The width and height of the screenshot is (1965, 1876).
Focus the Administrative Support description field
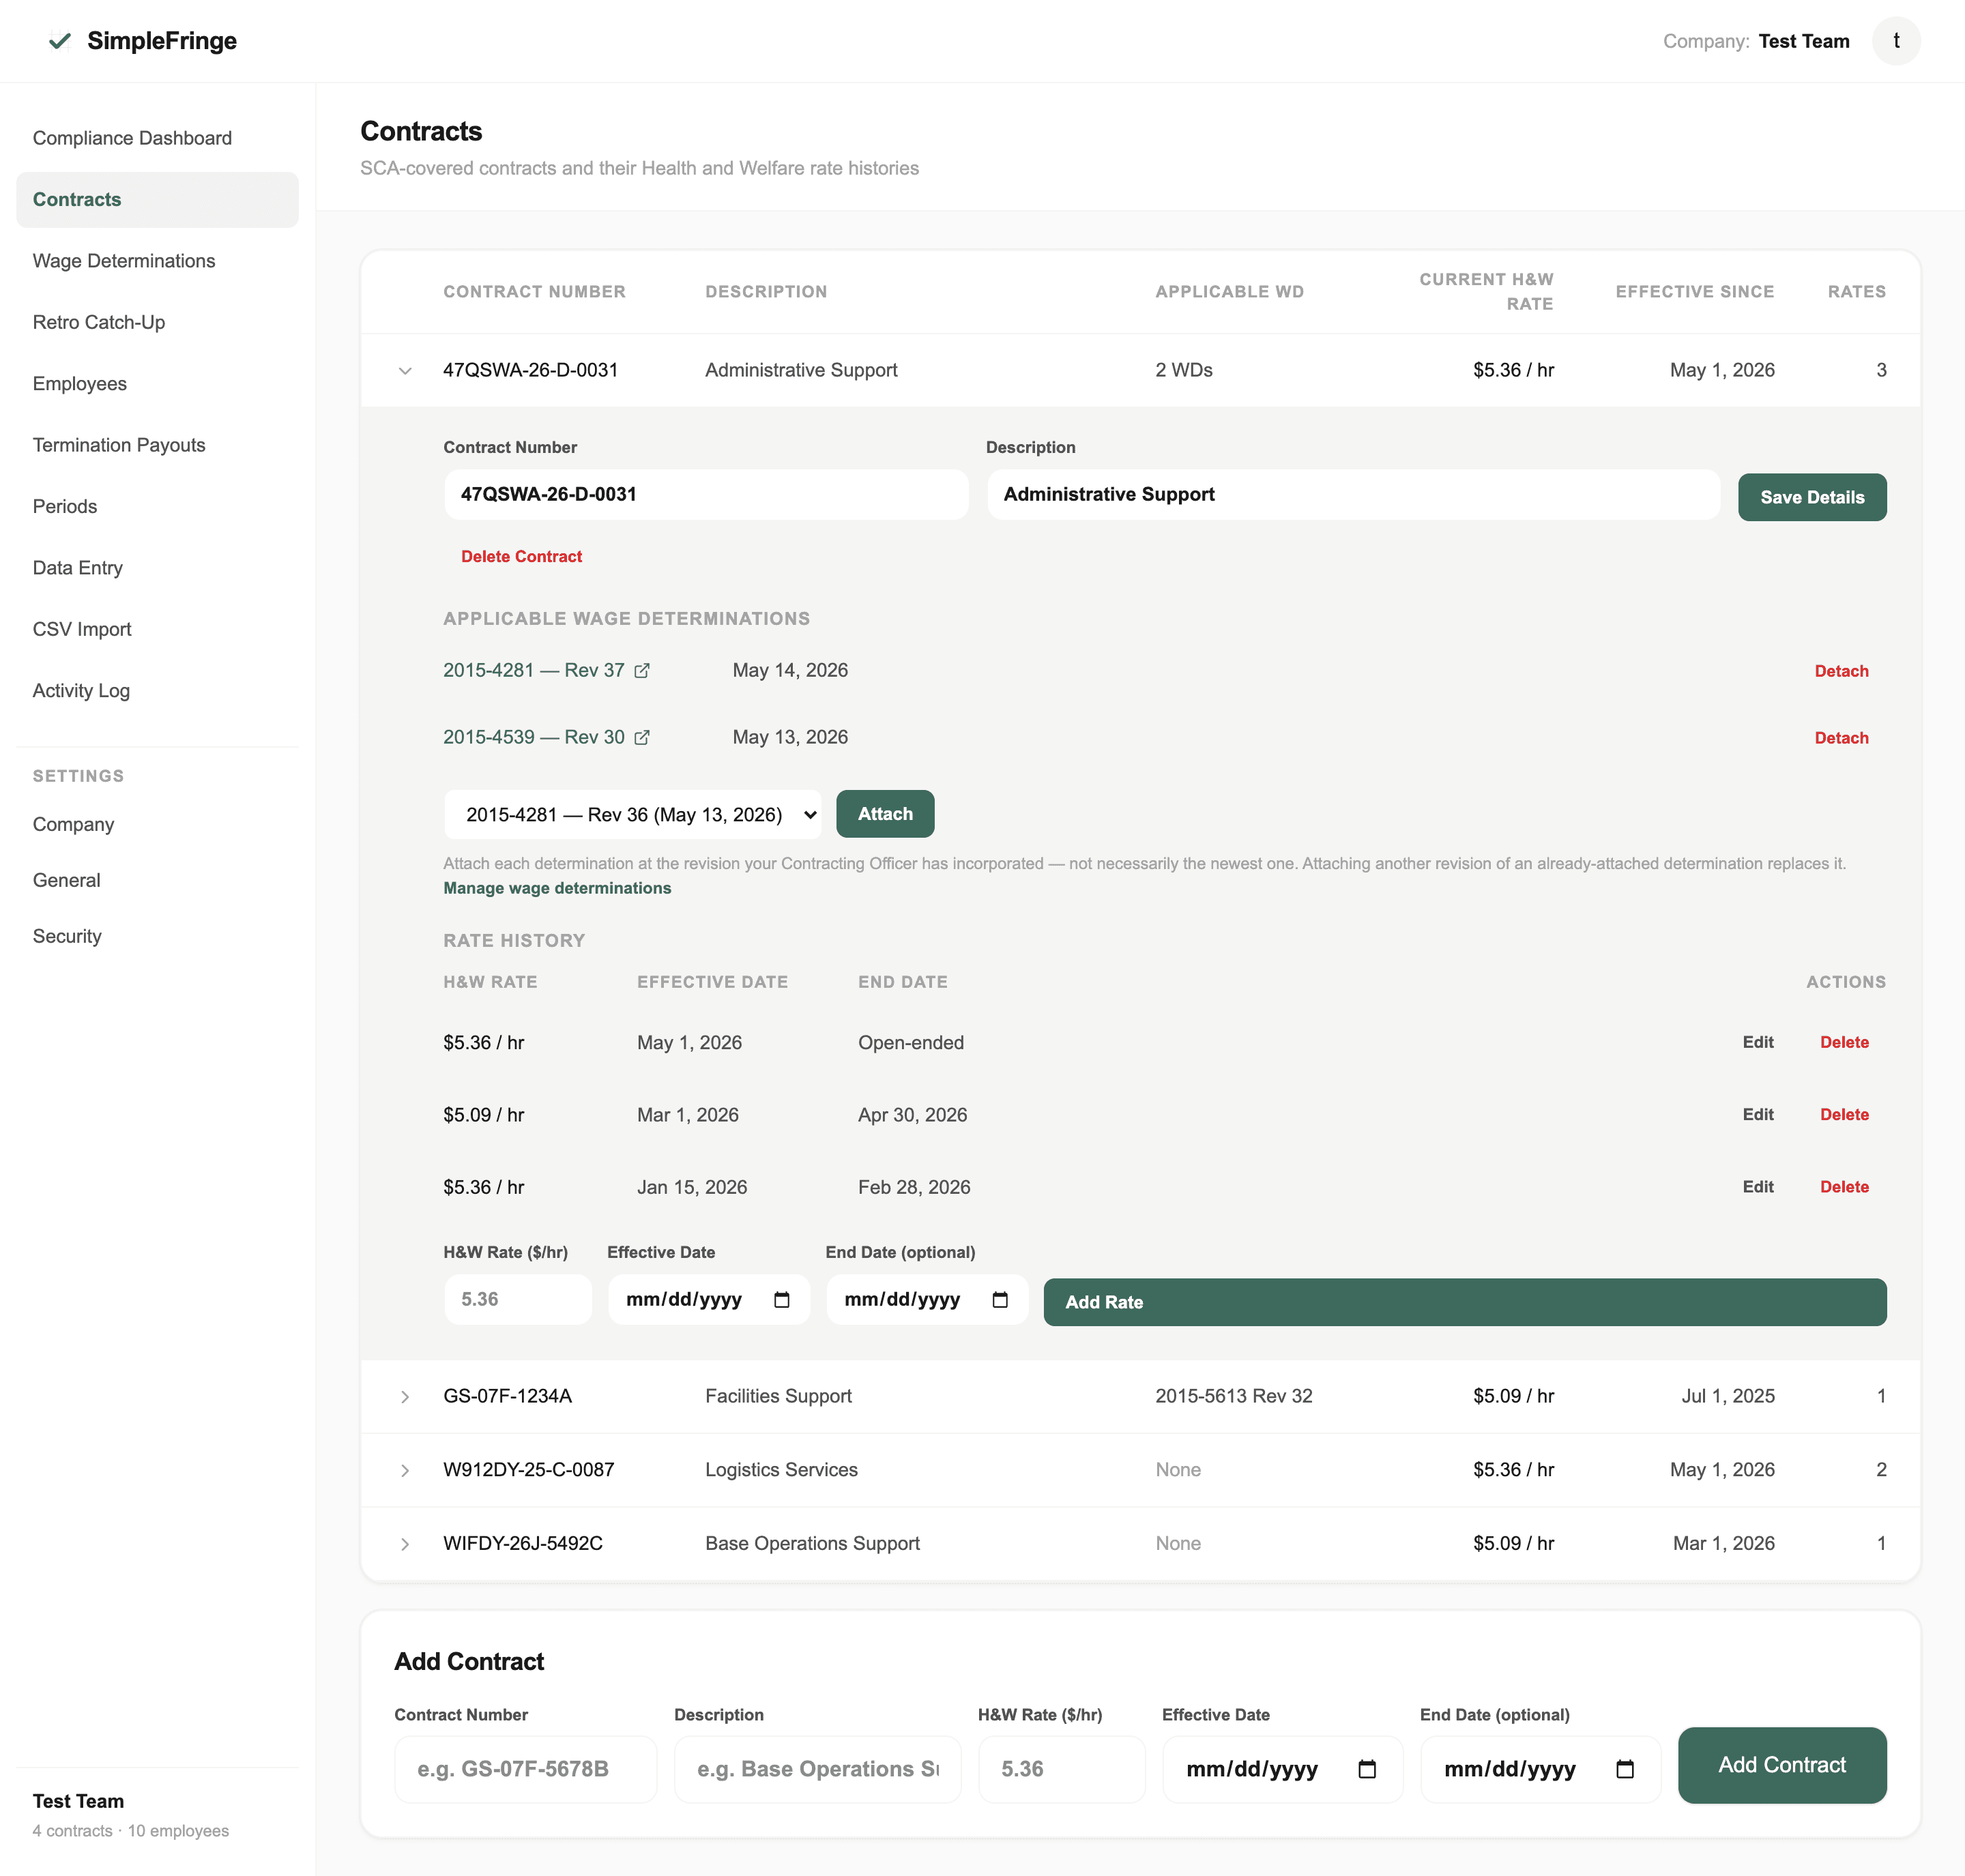coord(1354,494)
